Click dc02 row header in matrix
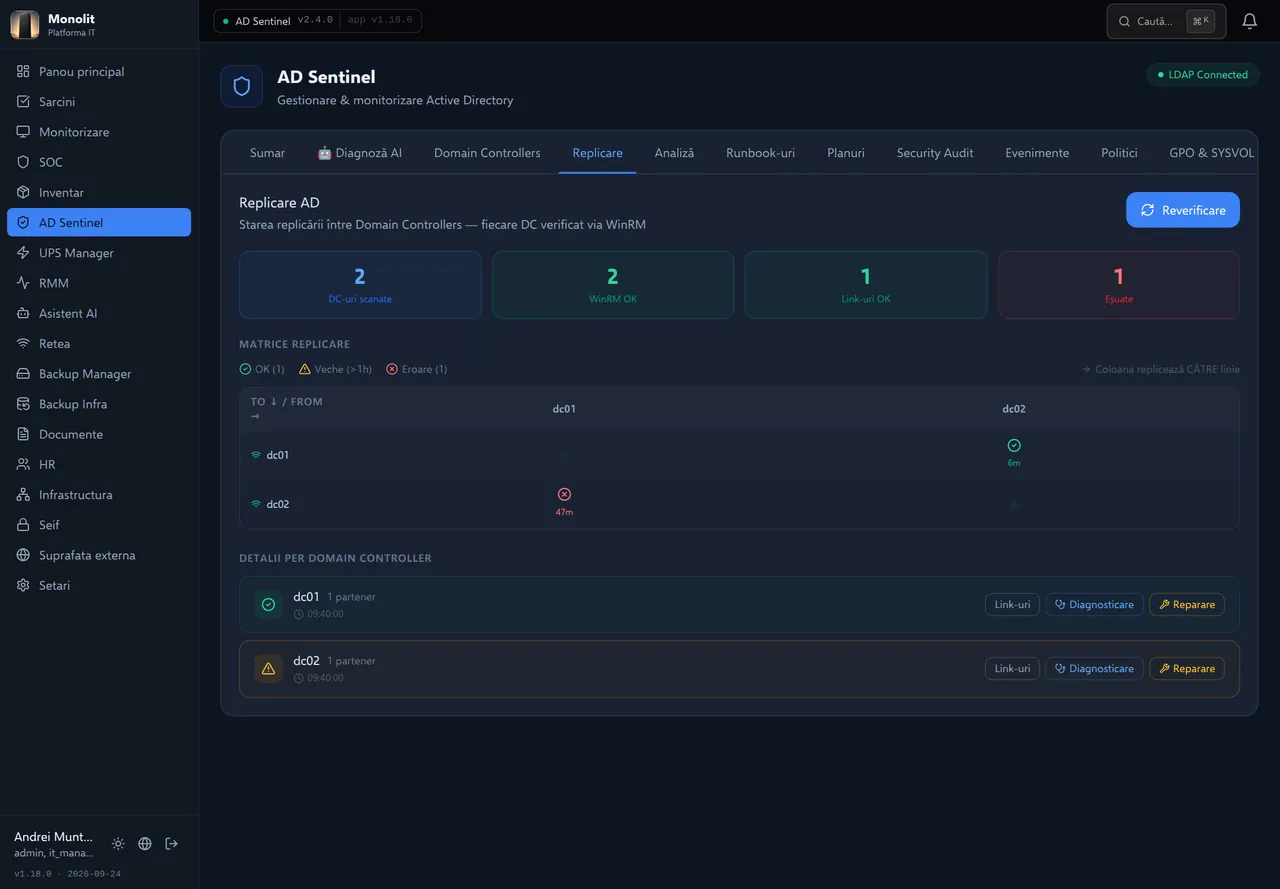 (x=270, y=504)
